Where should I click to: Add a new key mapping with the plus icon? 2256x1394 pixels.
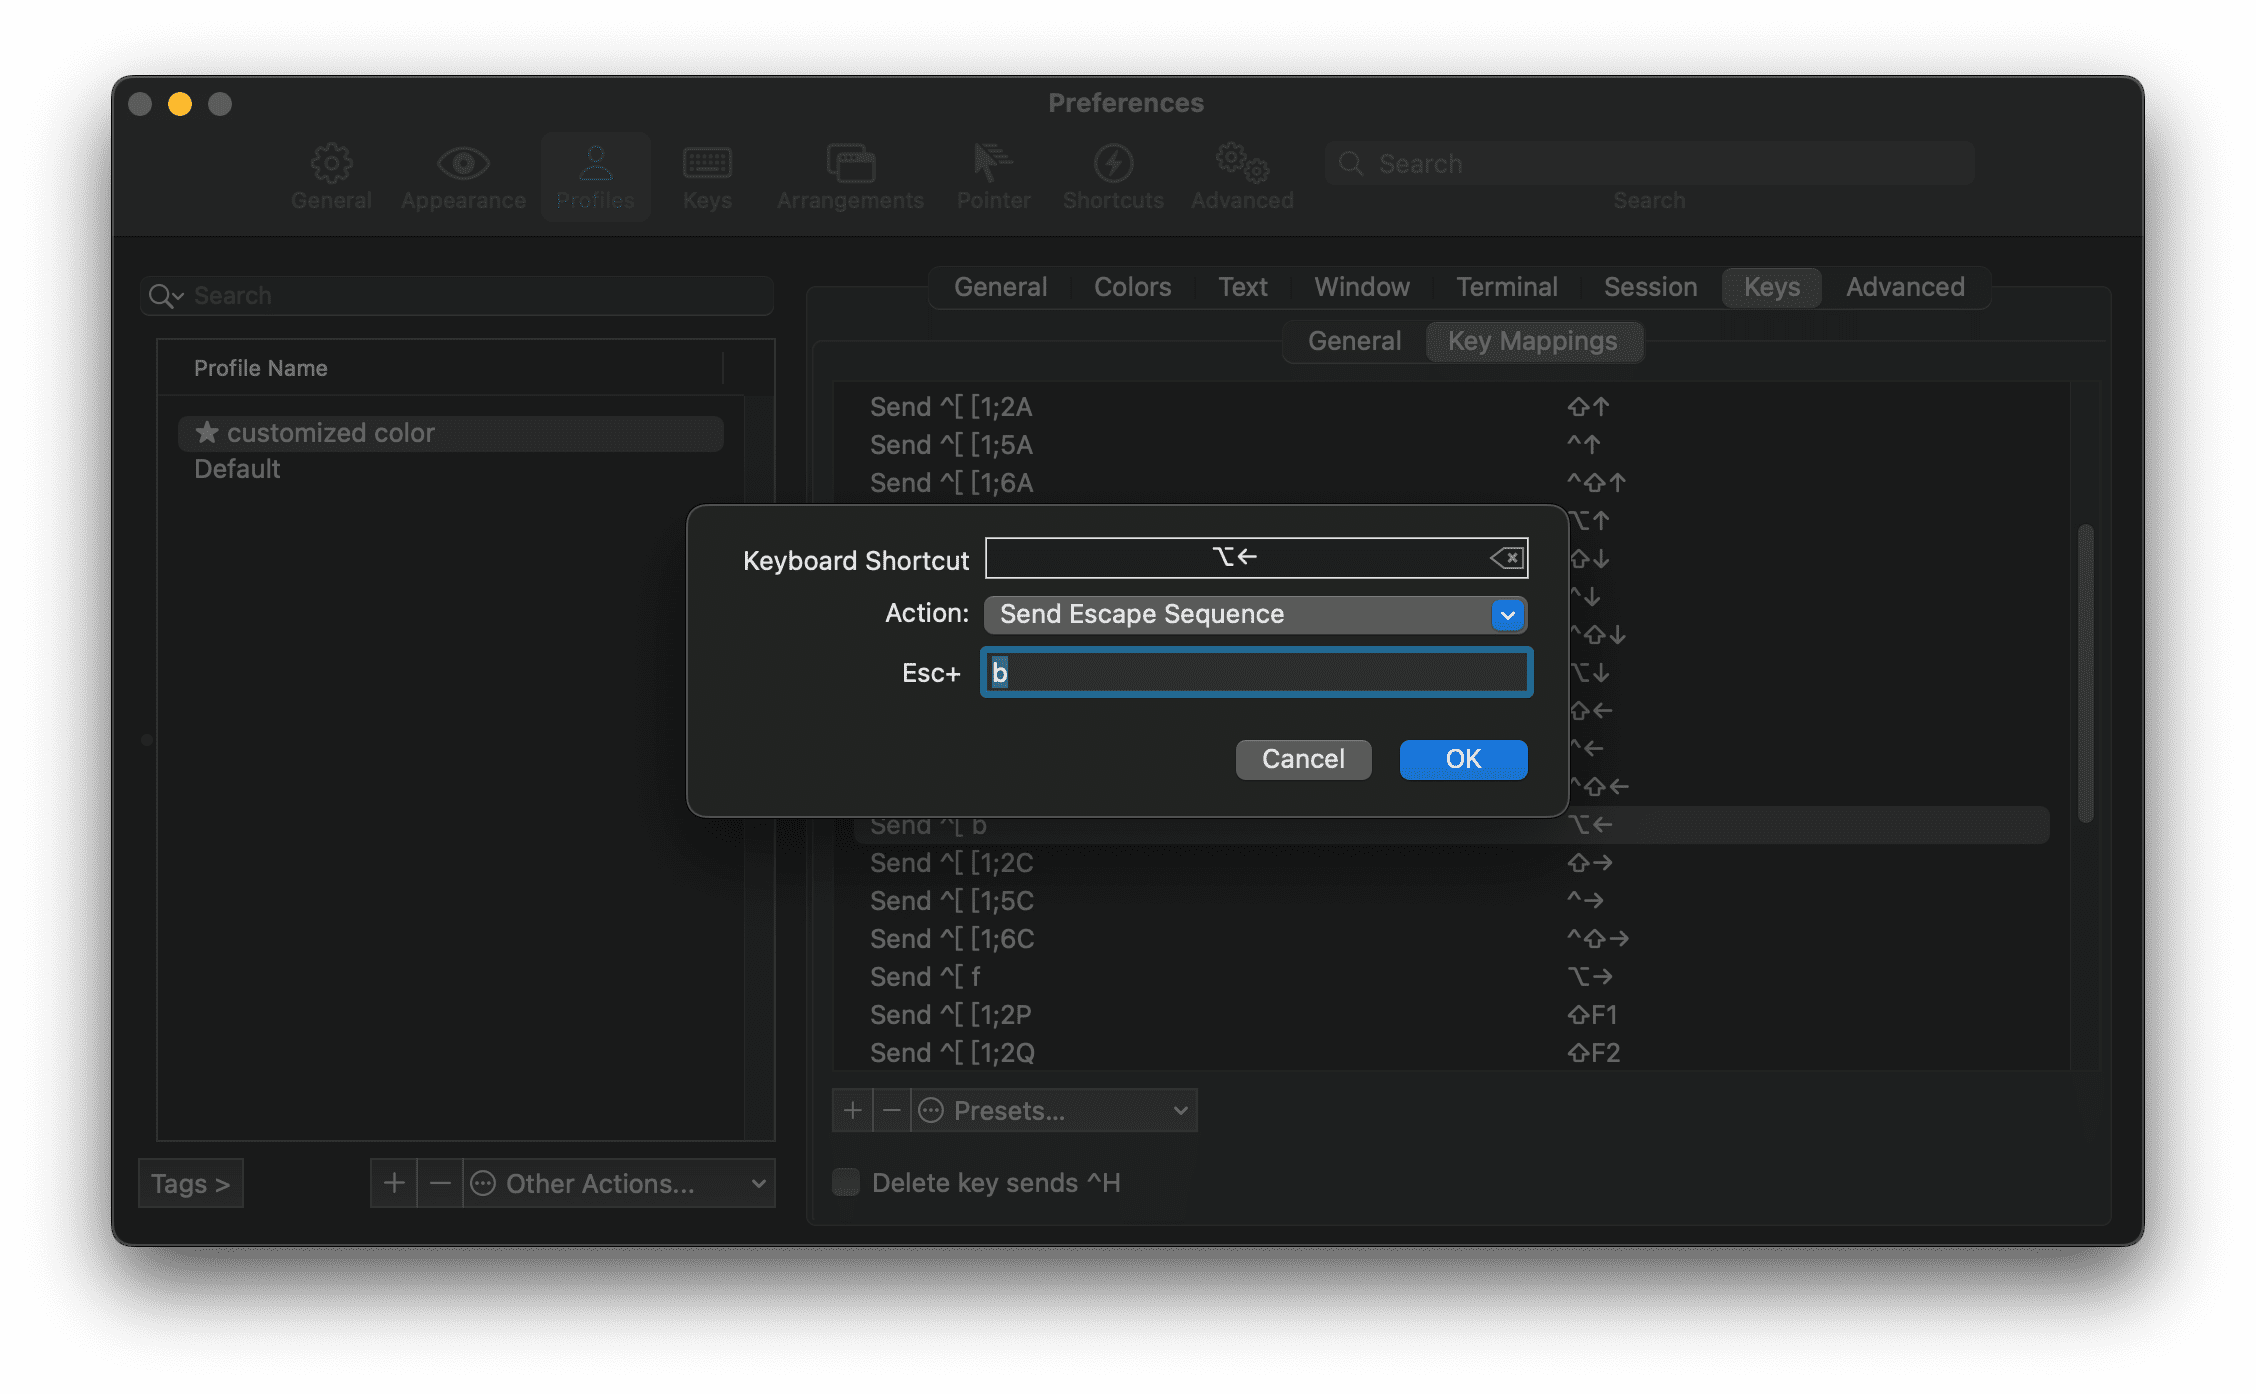[851, 1110]
